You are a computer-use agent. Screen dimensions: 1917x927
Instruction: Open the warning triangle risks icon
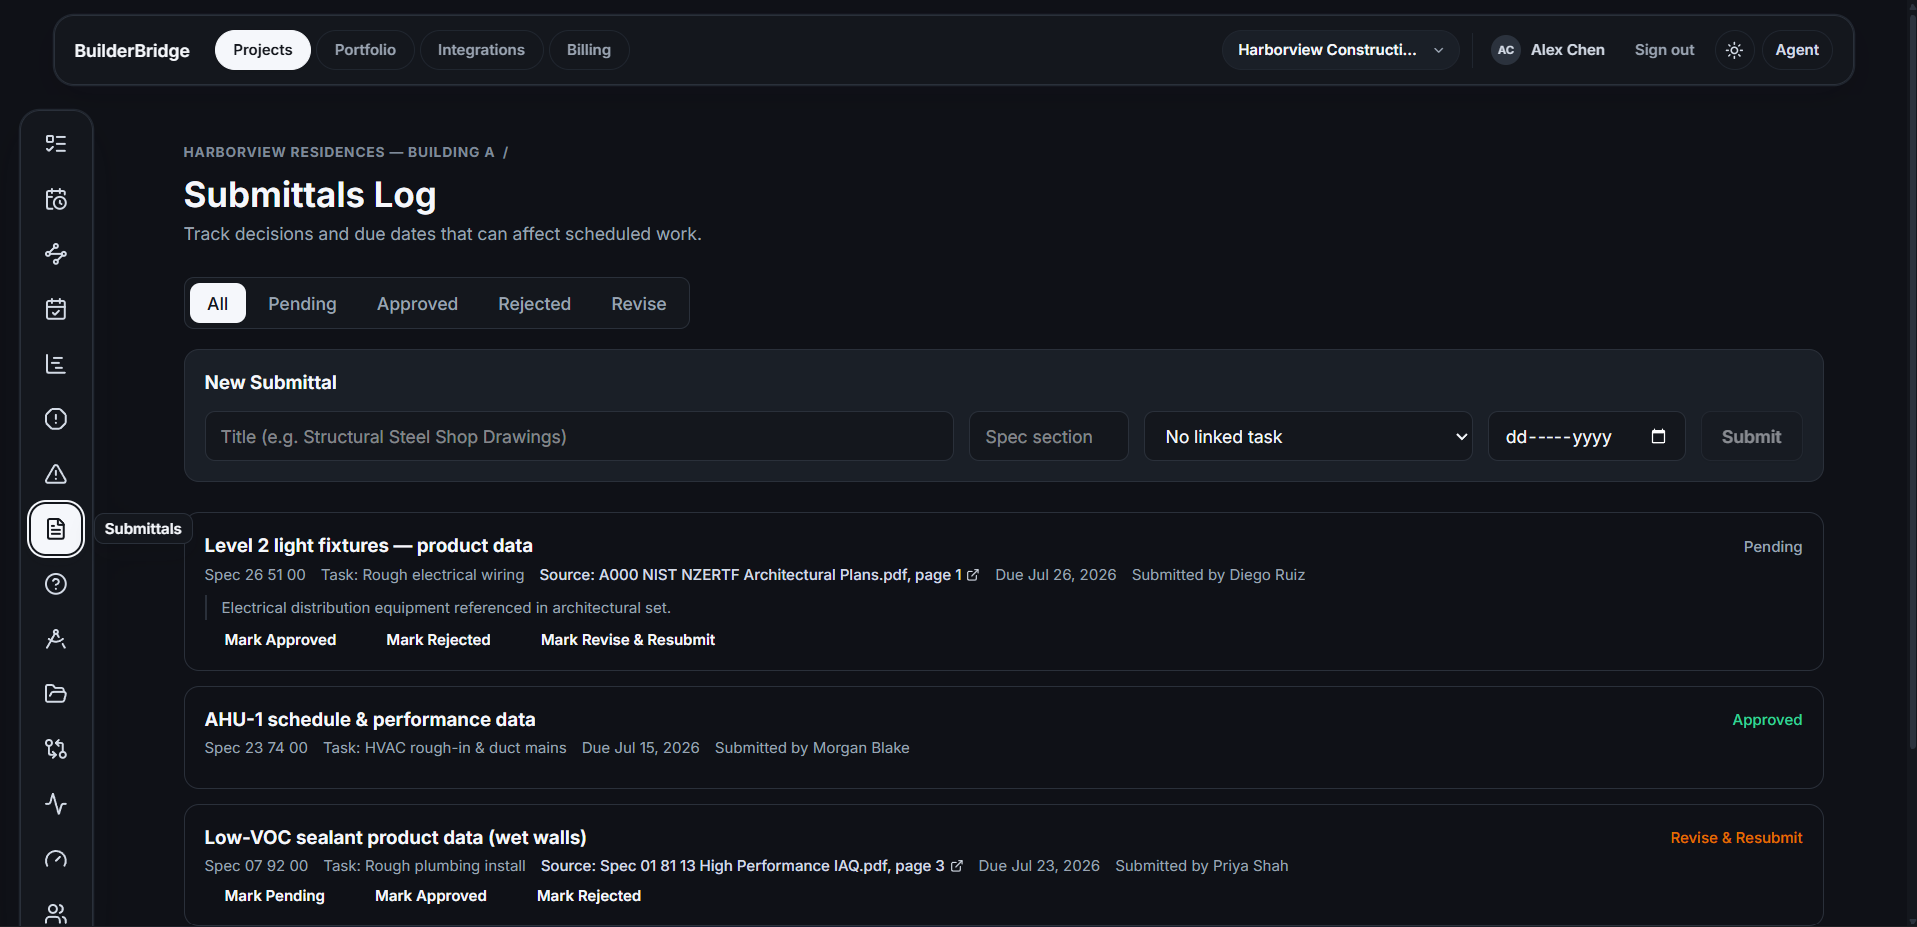[56, 474]
